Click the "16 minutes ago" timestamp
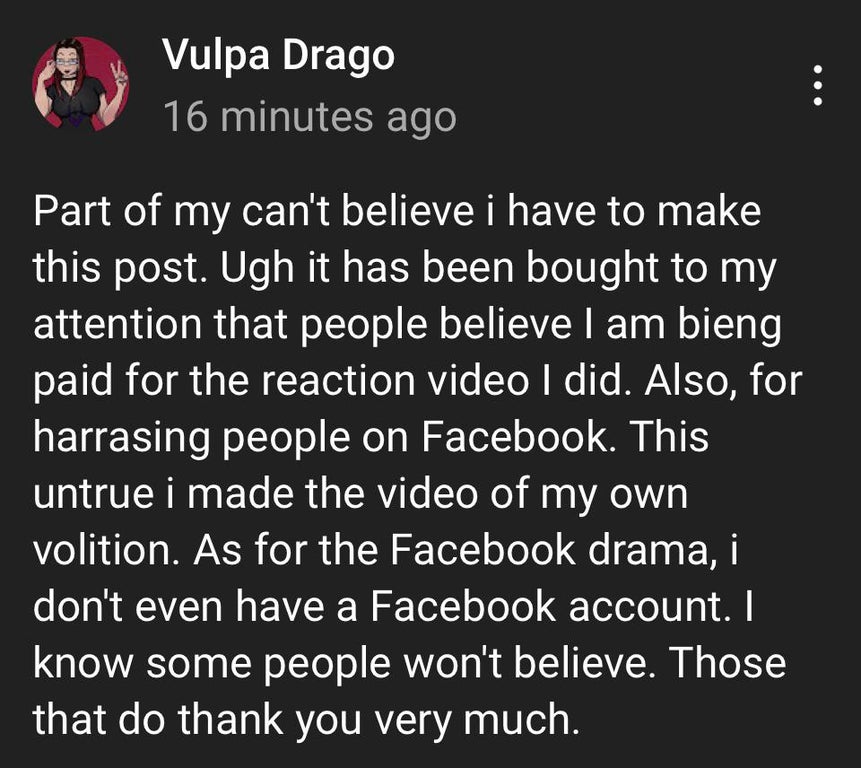 pos(310,117)
